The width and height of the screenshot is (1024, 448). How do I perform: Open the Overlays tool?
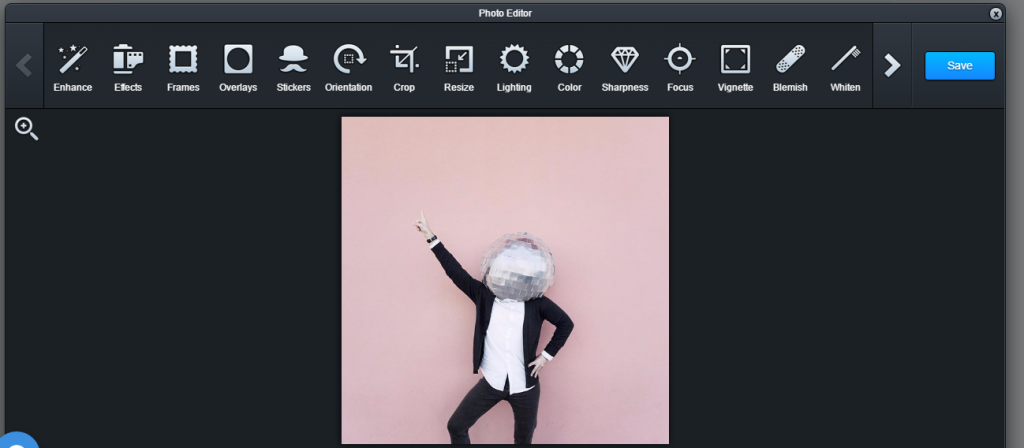coord(238,67)
